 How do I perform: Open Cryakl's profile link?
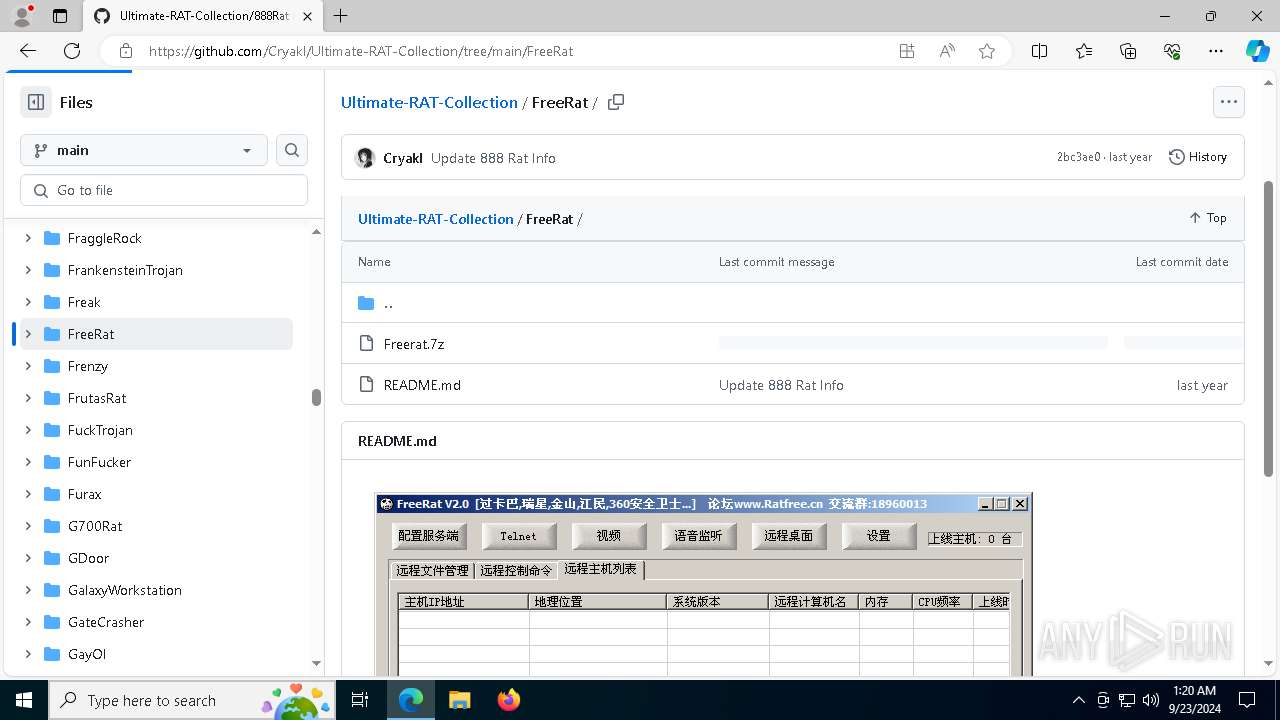point(403,158)
